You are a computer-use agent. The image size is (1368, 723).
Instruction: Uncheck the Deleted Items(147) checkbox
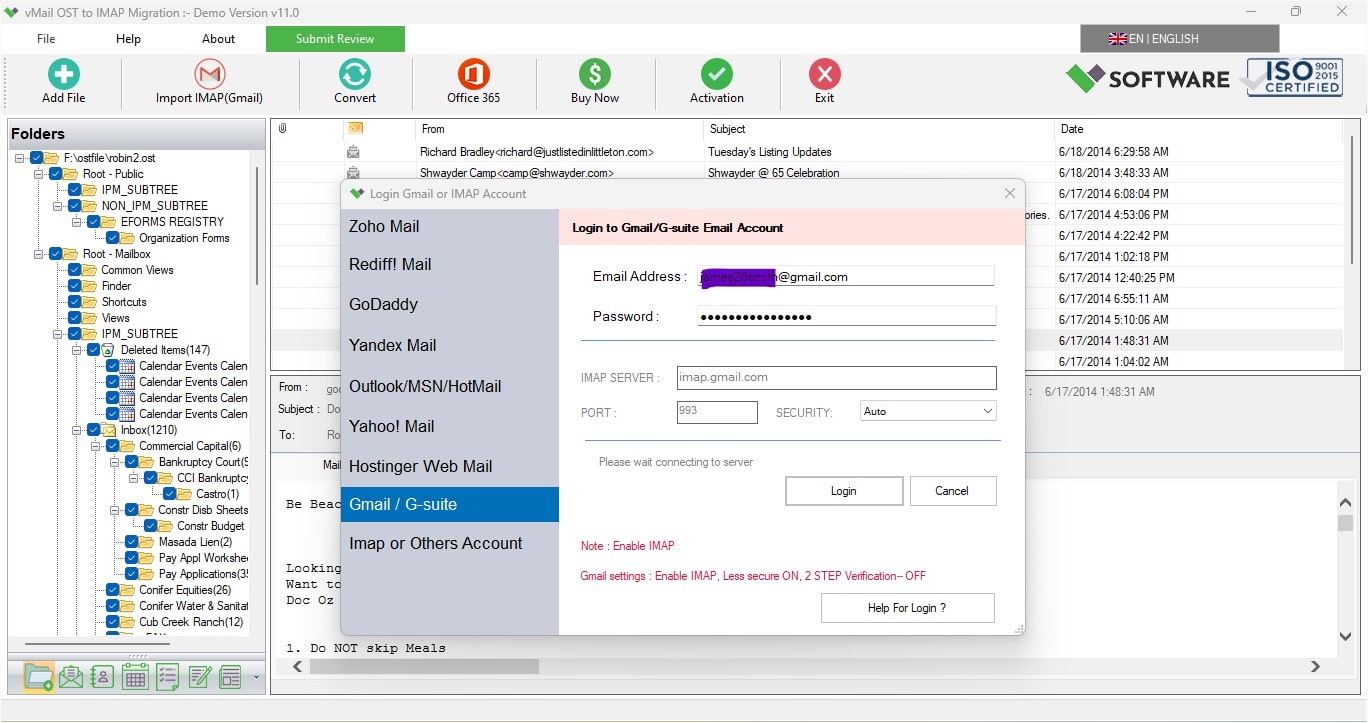94,350
